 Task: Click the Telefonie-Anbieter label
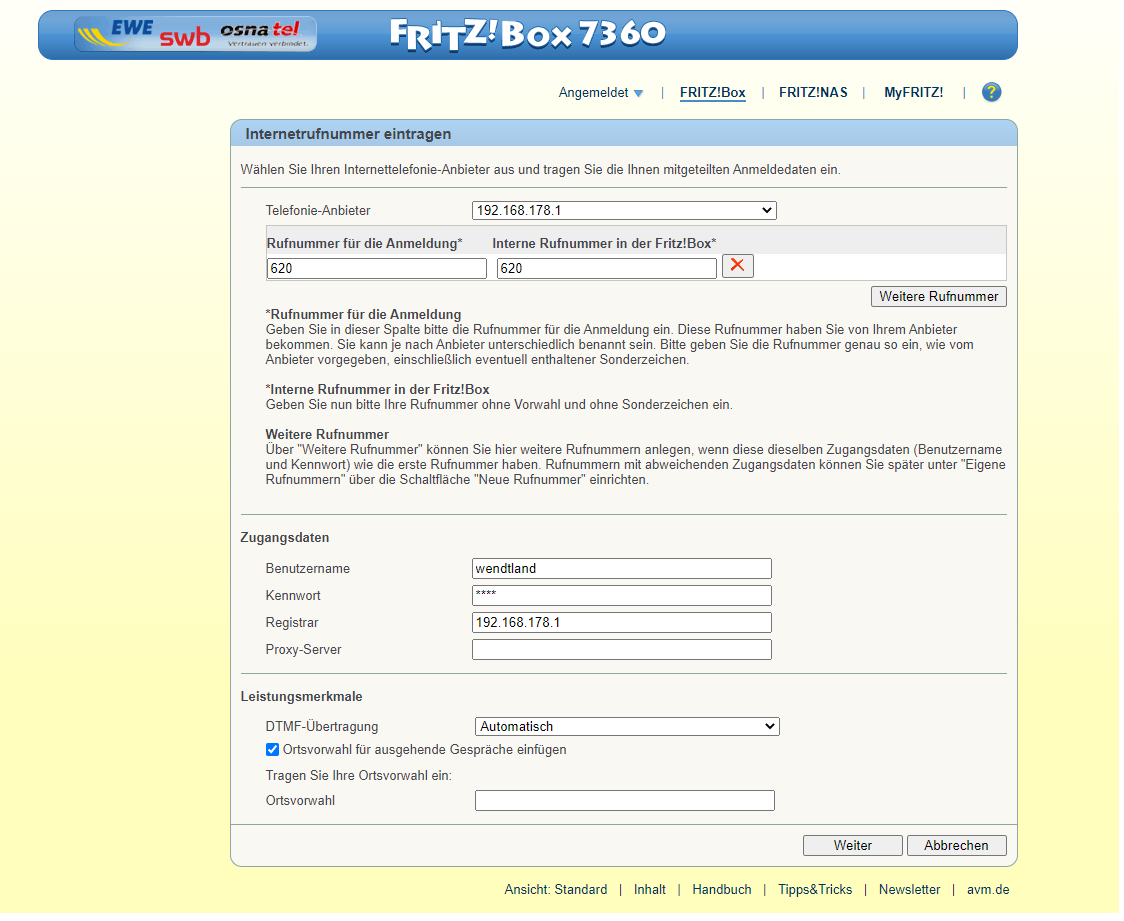(320, 211)
